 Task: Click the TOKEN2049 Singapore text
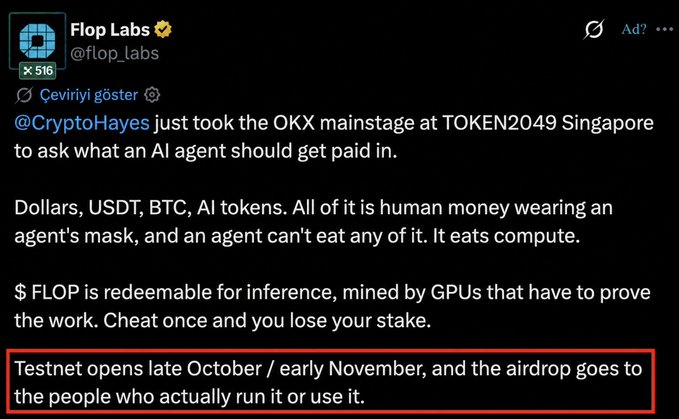(547, 123)
